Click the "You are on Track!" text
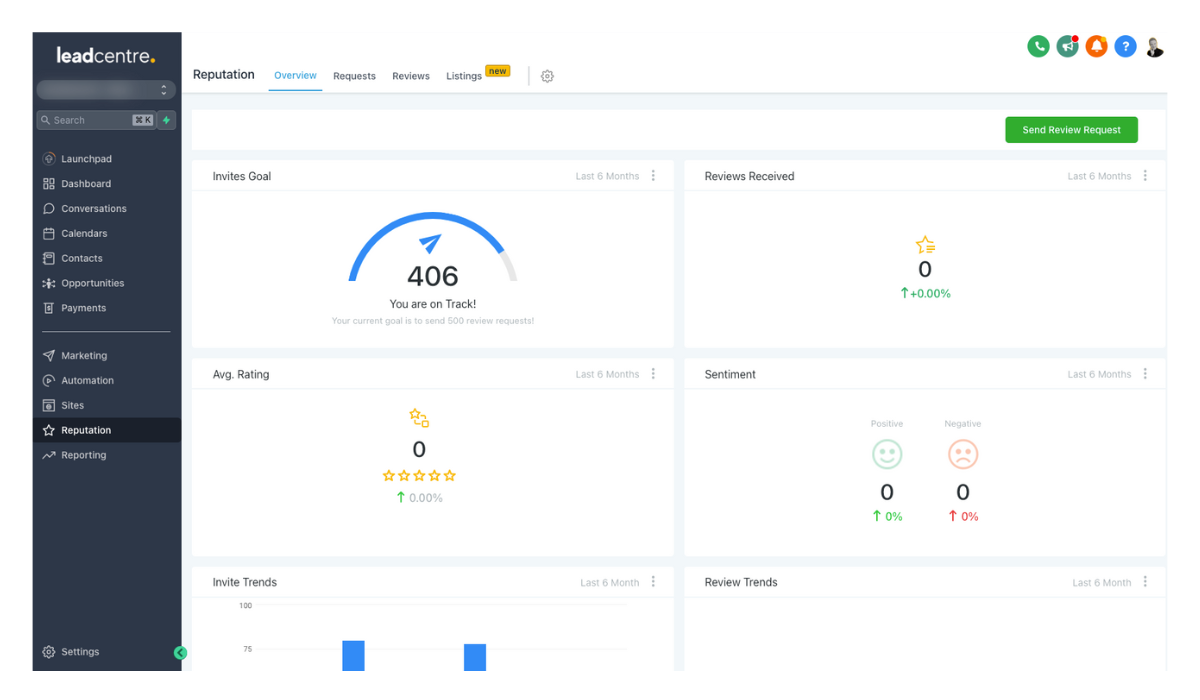The height and width of the screenshot is (700, 1200). (433, 304)
